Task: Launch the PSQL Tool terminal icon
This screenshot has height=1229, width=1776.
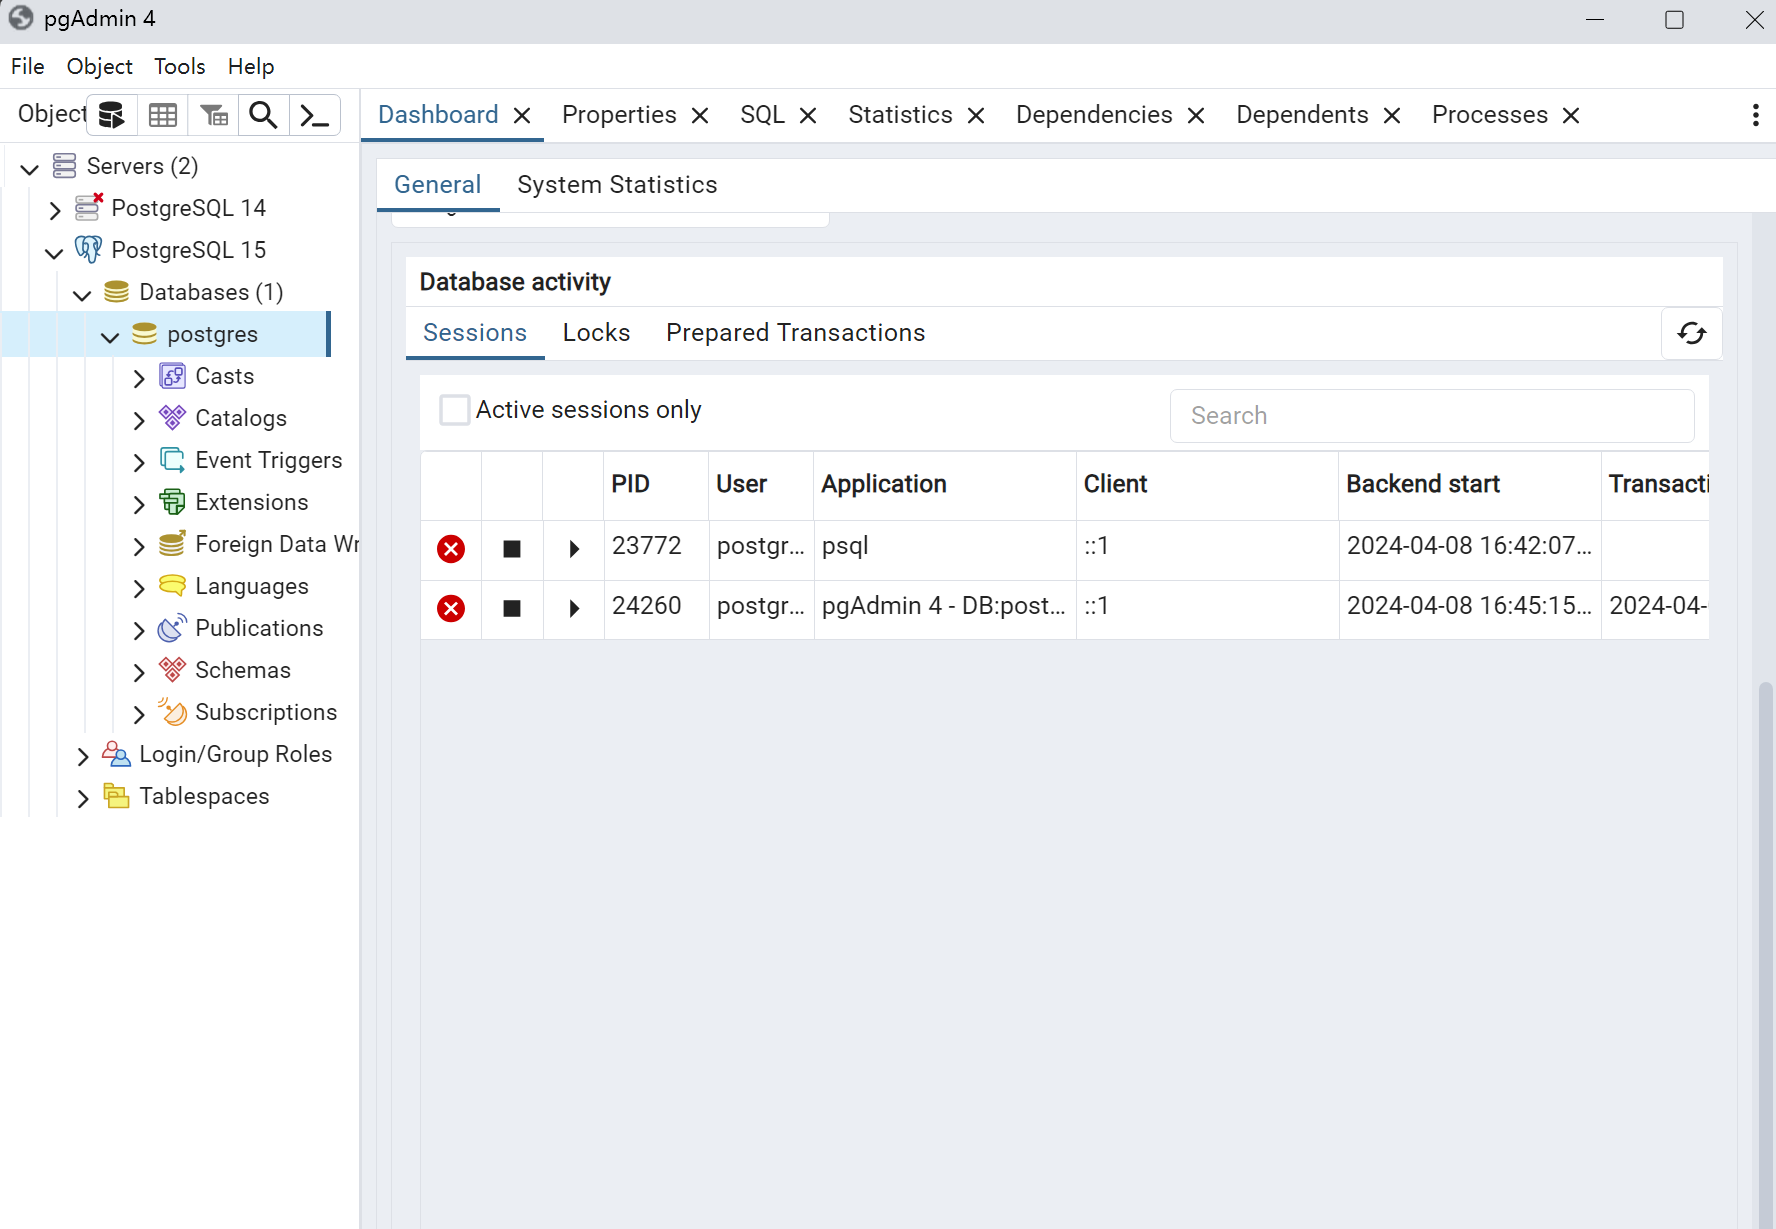Action: pyautogui.click(x=314, y=115)
